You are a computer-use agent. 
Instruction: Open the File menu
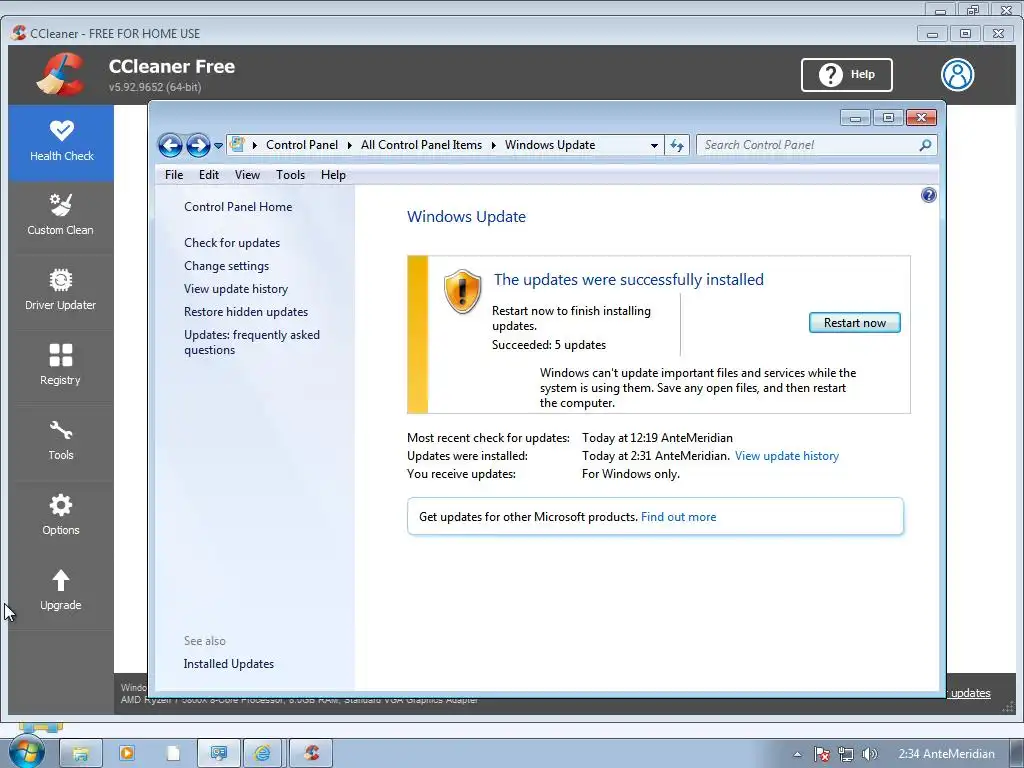tap(174, 175)
